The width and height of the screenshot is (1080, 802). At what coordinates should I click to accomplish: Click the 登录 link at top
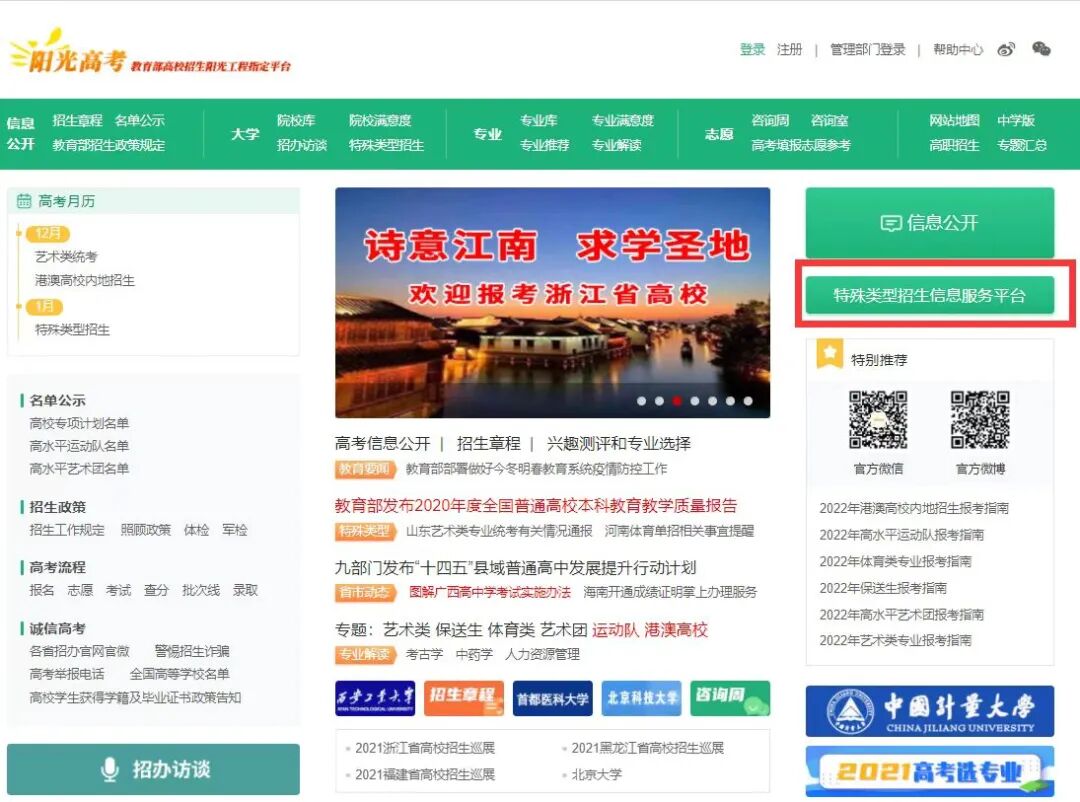pyautogui.click(x=752, y=50)
